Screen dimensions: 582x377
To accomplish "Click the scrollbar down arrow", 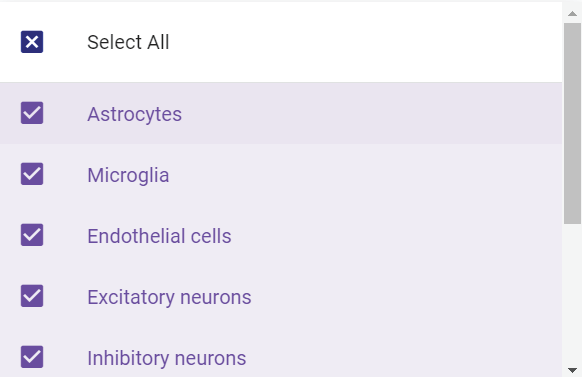I will click(572, 370).
